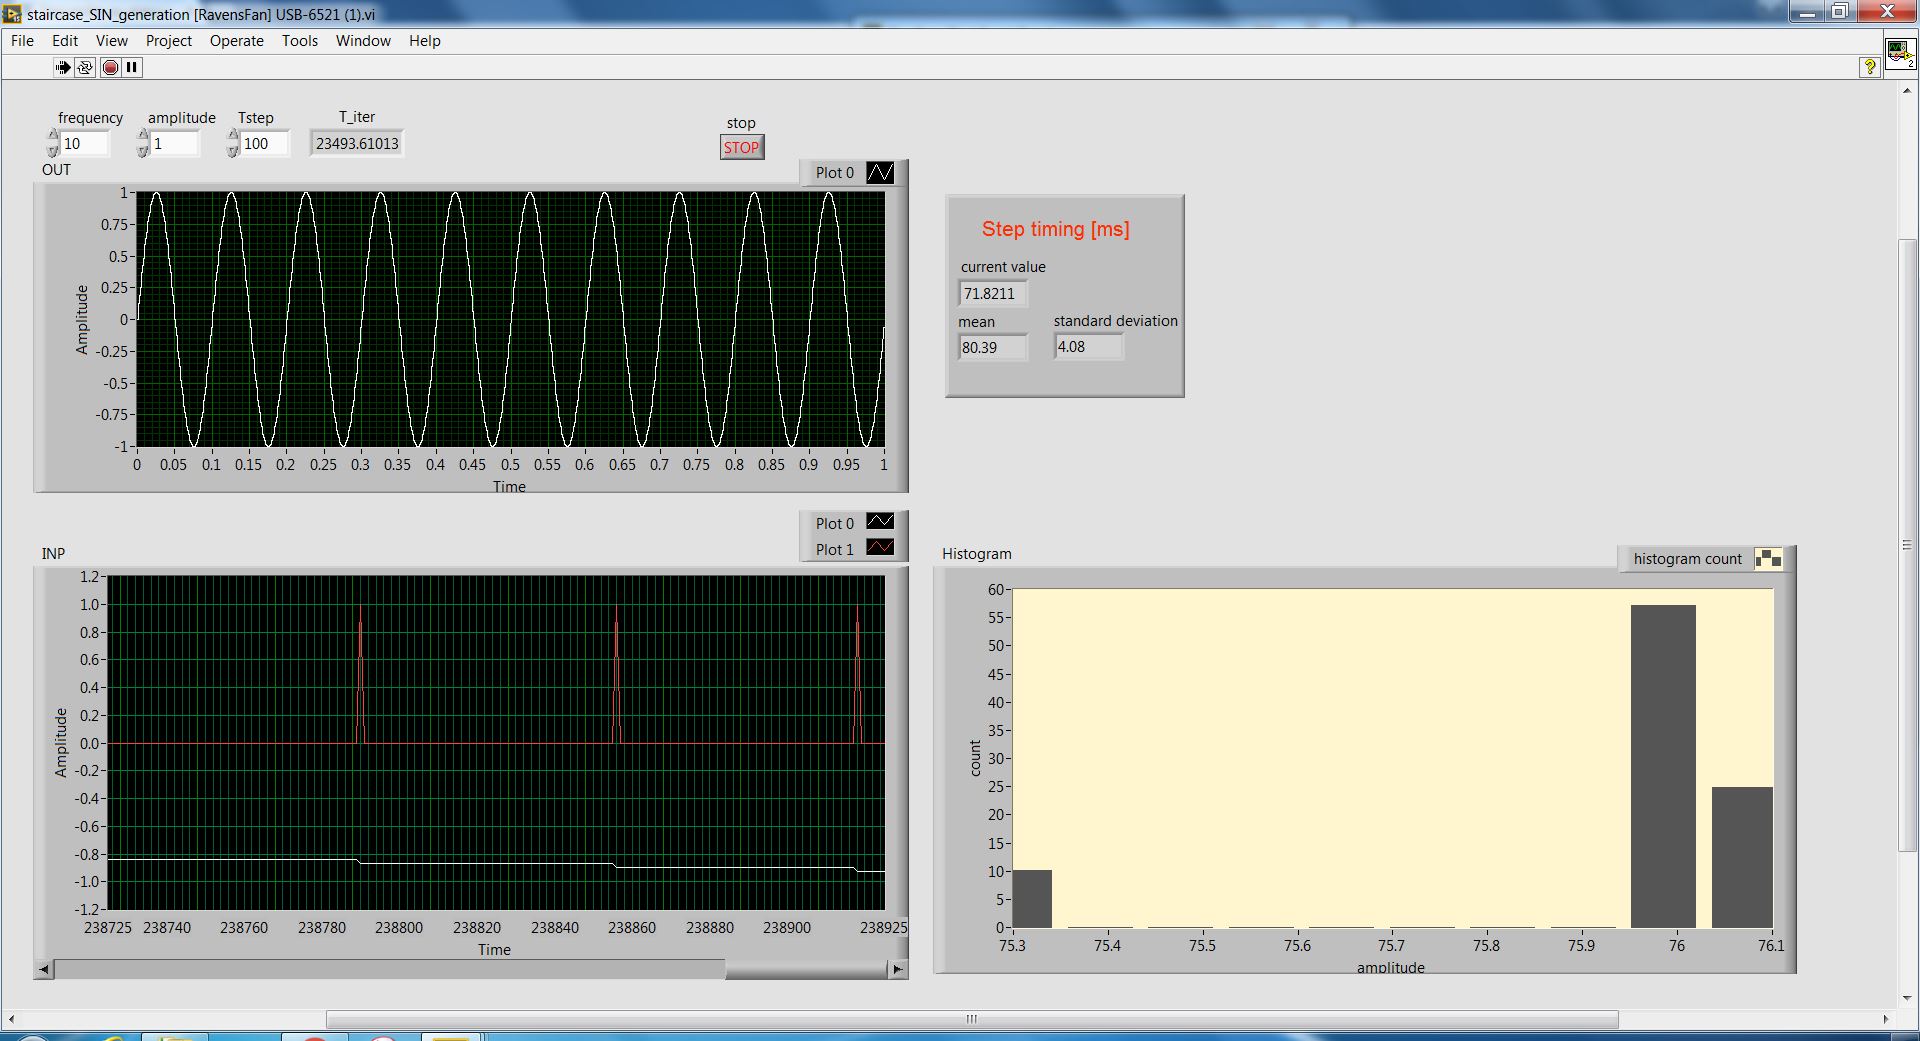Click the INP graph Time axis label
The height and width of the screenshot is (1041, 1920).
coord(494,950)
